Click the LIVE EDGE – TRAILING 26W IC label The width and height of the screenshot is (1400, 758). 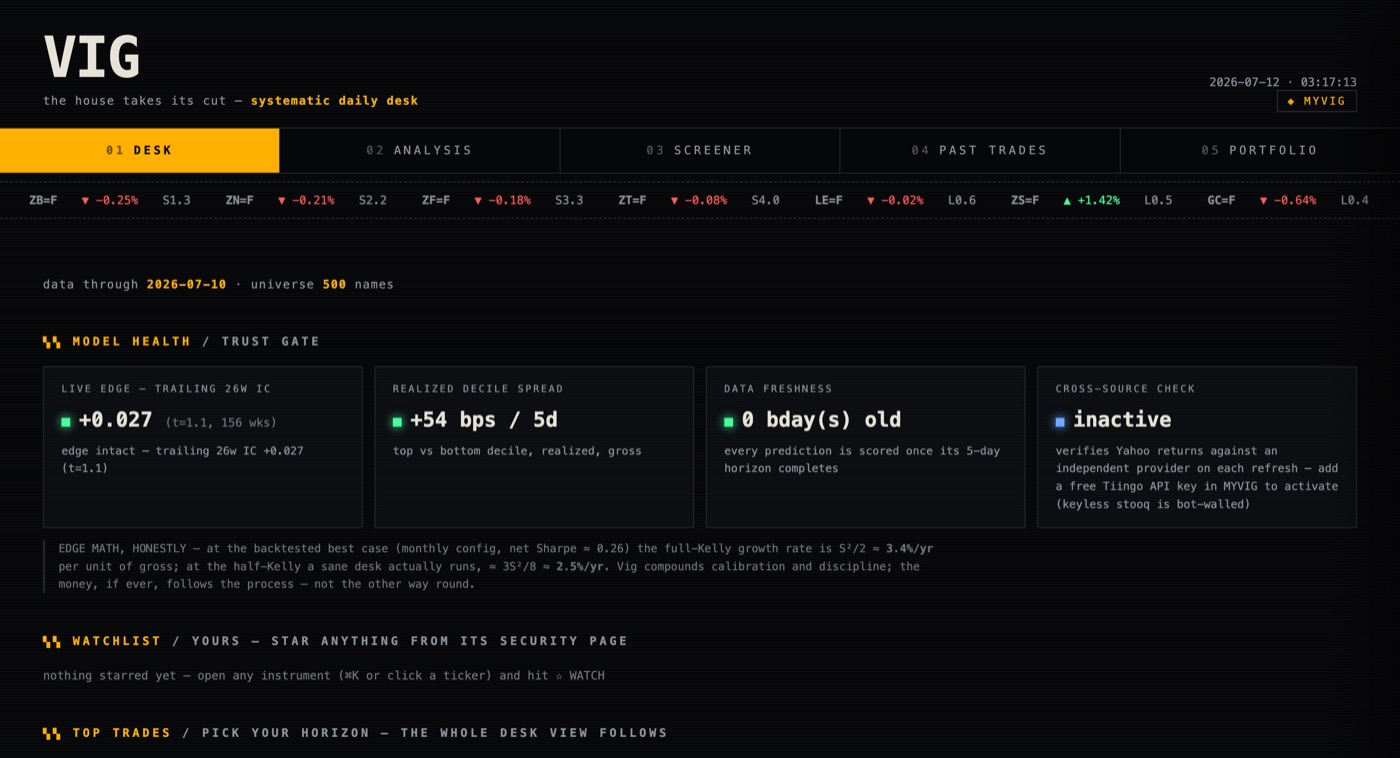click(166, 388)
